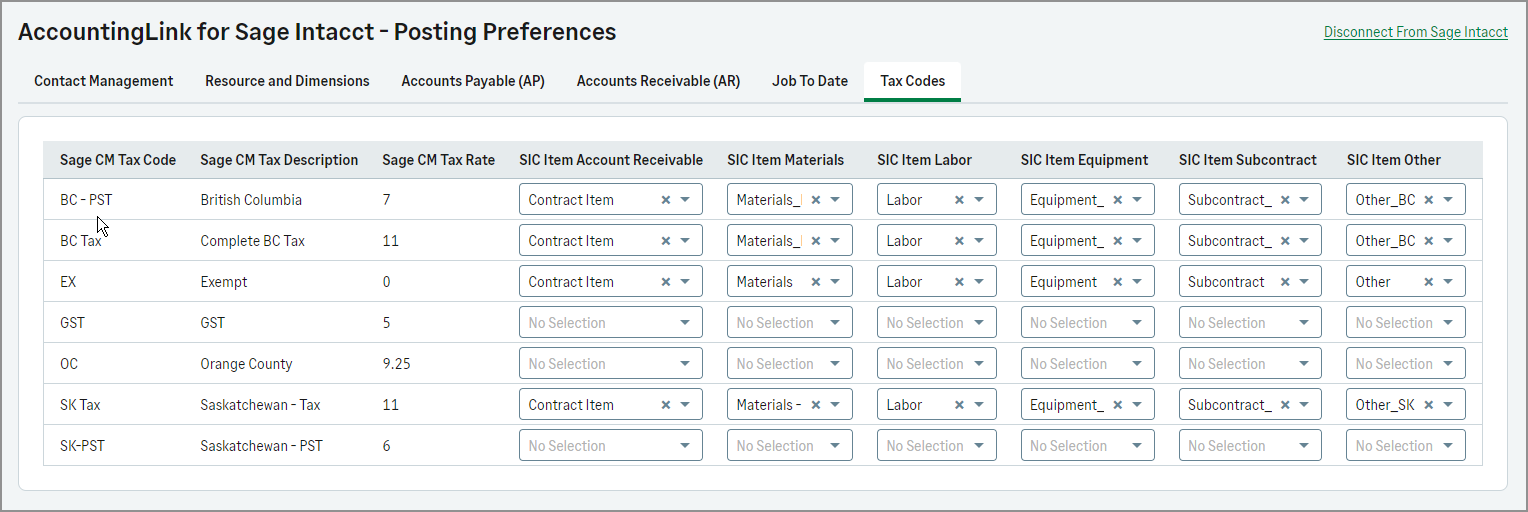Clear Materials selection in BC Tax row
1528x512 pixels.
(x=816, y=241)
